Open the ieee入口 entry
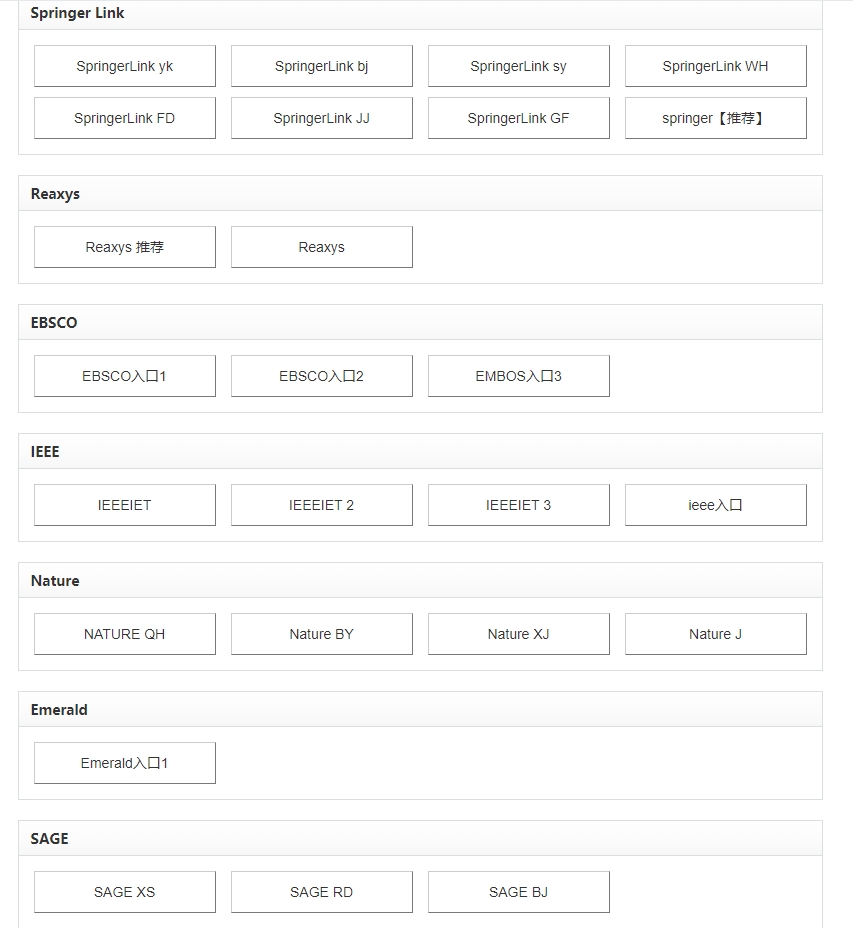853x928 pixels. point(716,505)
